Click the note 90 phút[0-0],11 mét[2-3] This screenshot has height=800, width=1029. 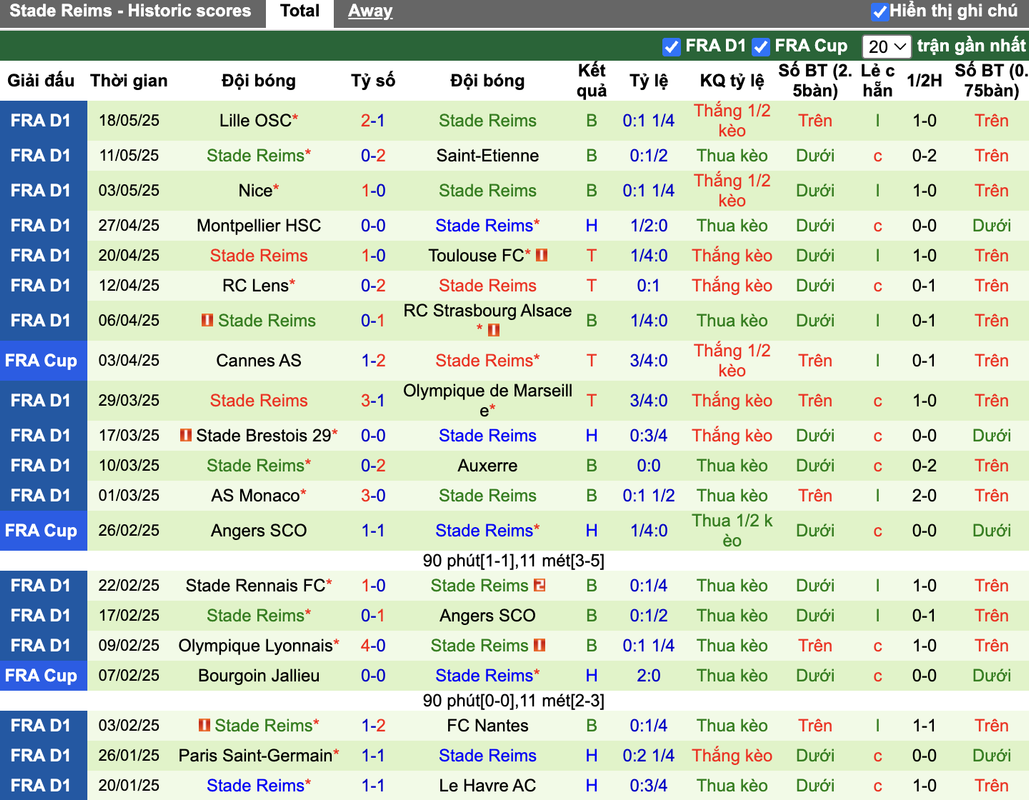coord(513,701)
